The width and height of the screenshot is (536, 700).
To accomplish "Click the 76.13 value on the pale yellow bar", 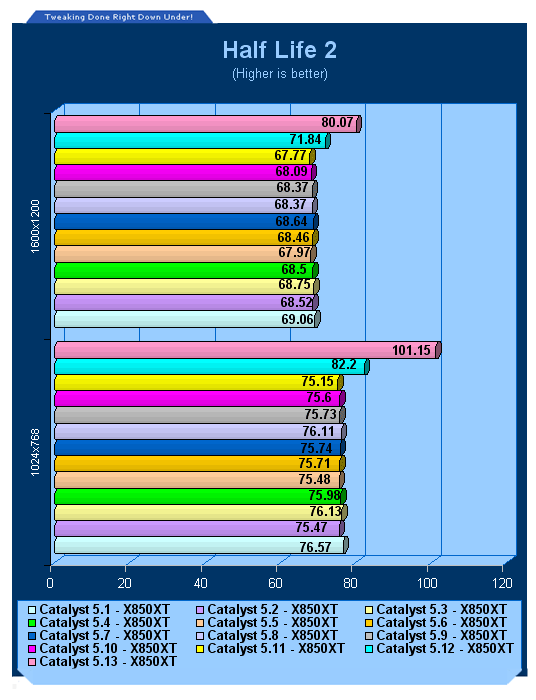I will [326, 512].
